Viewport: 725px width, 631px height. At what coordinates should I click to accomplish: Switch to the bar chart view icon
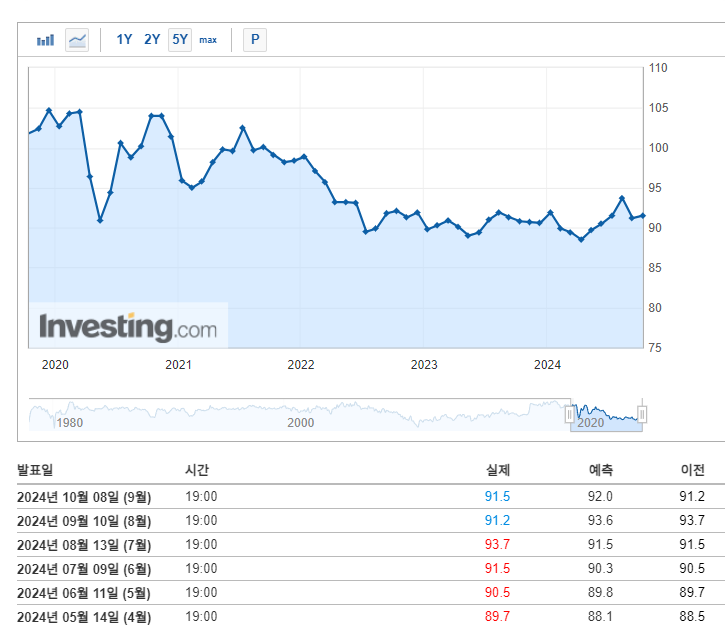coord(45,40)
